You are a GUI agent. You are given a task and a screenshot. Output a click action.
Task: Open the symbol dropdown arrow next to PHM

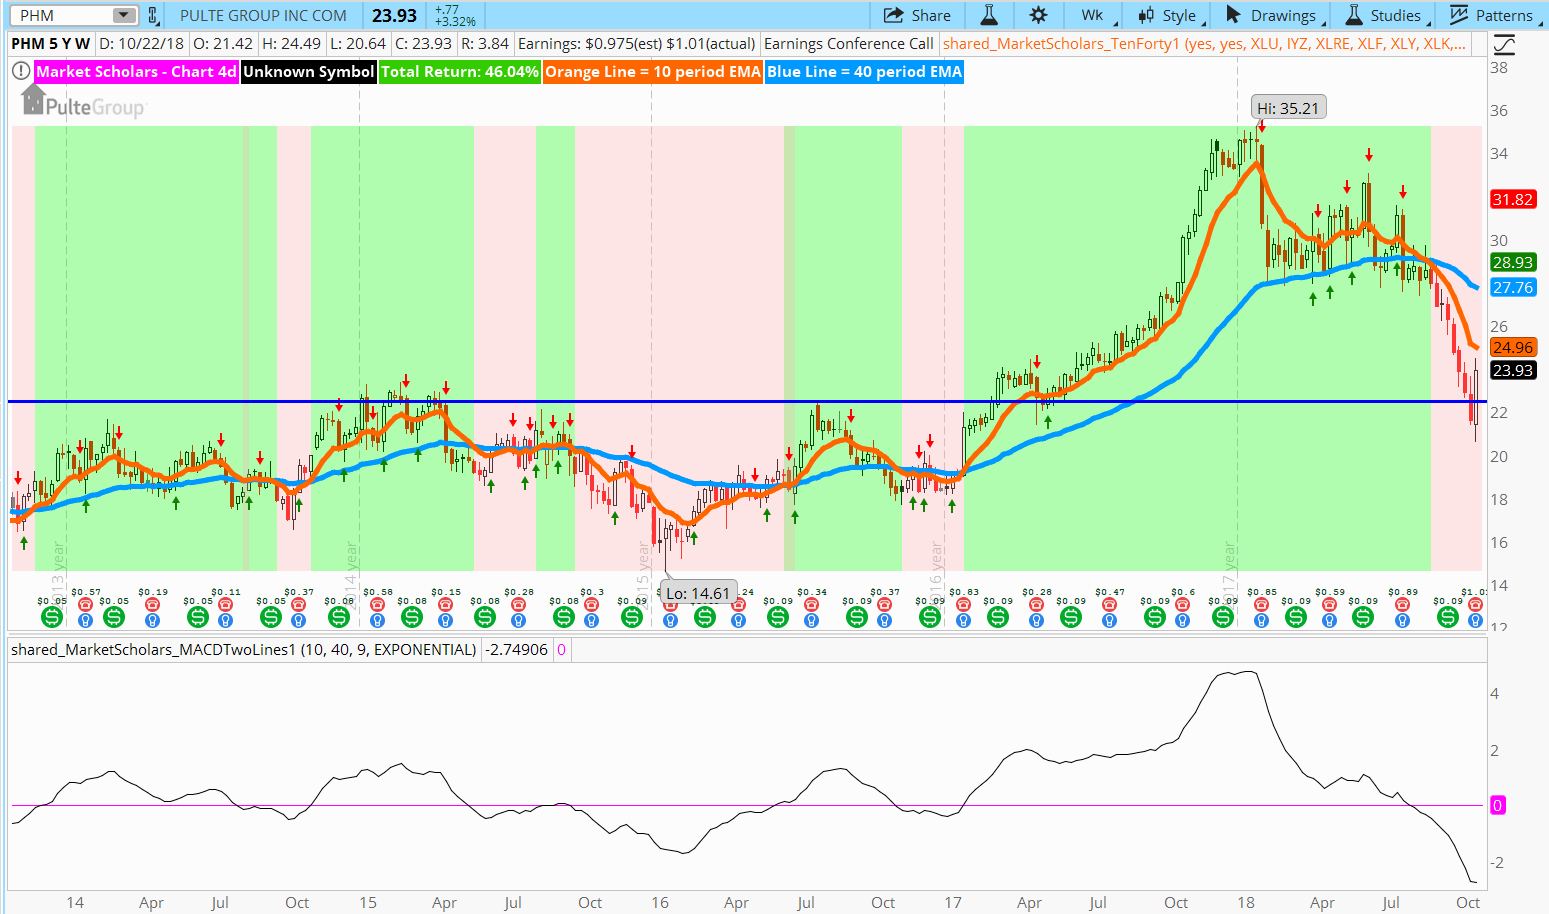[124, 15]
